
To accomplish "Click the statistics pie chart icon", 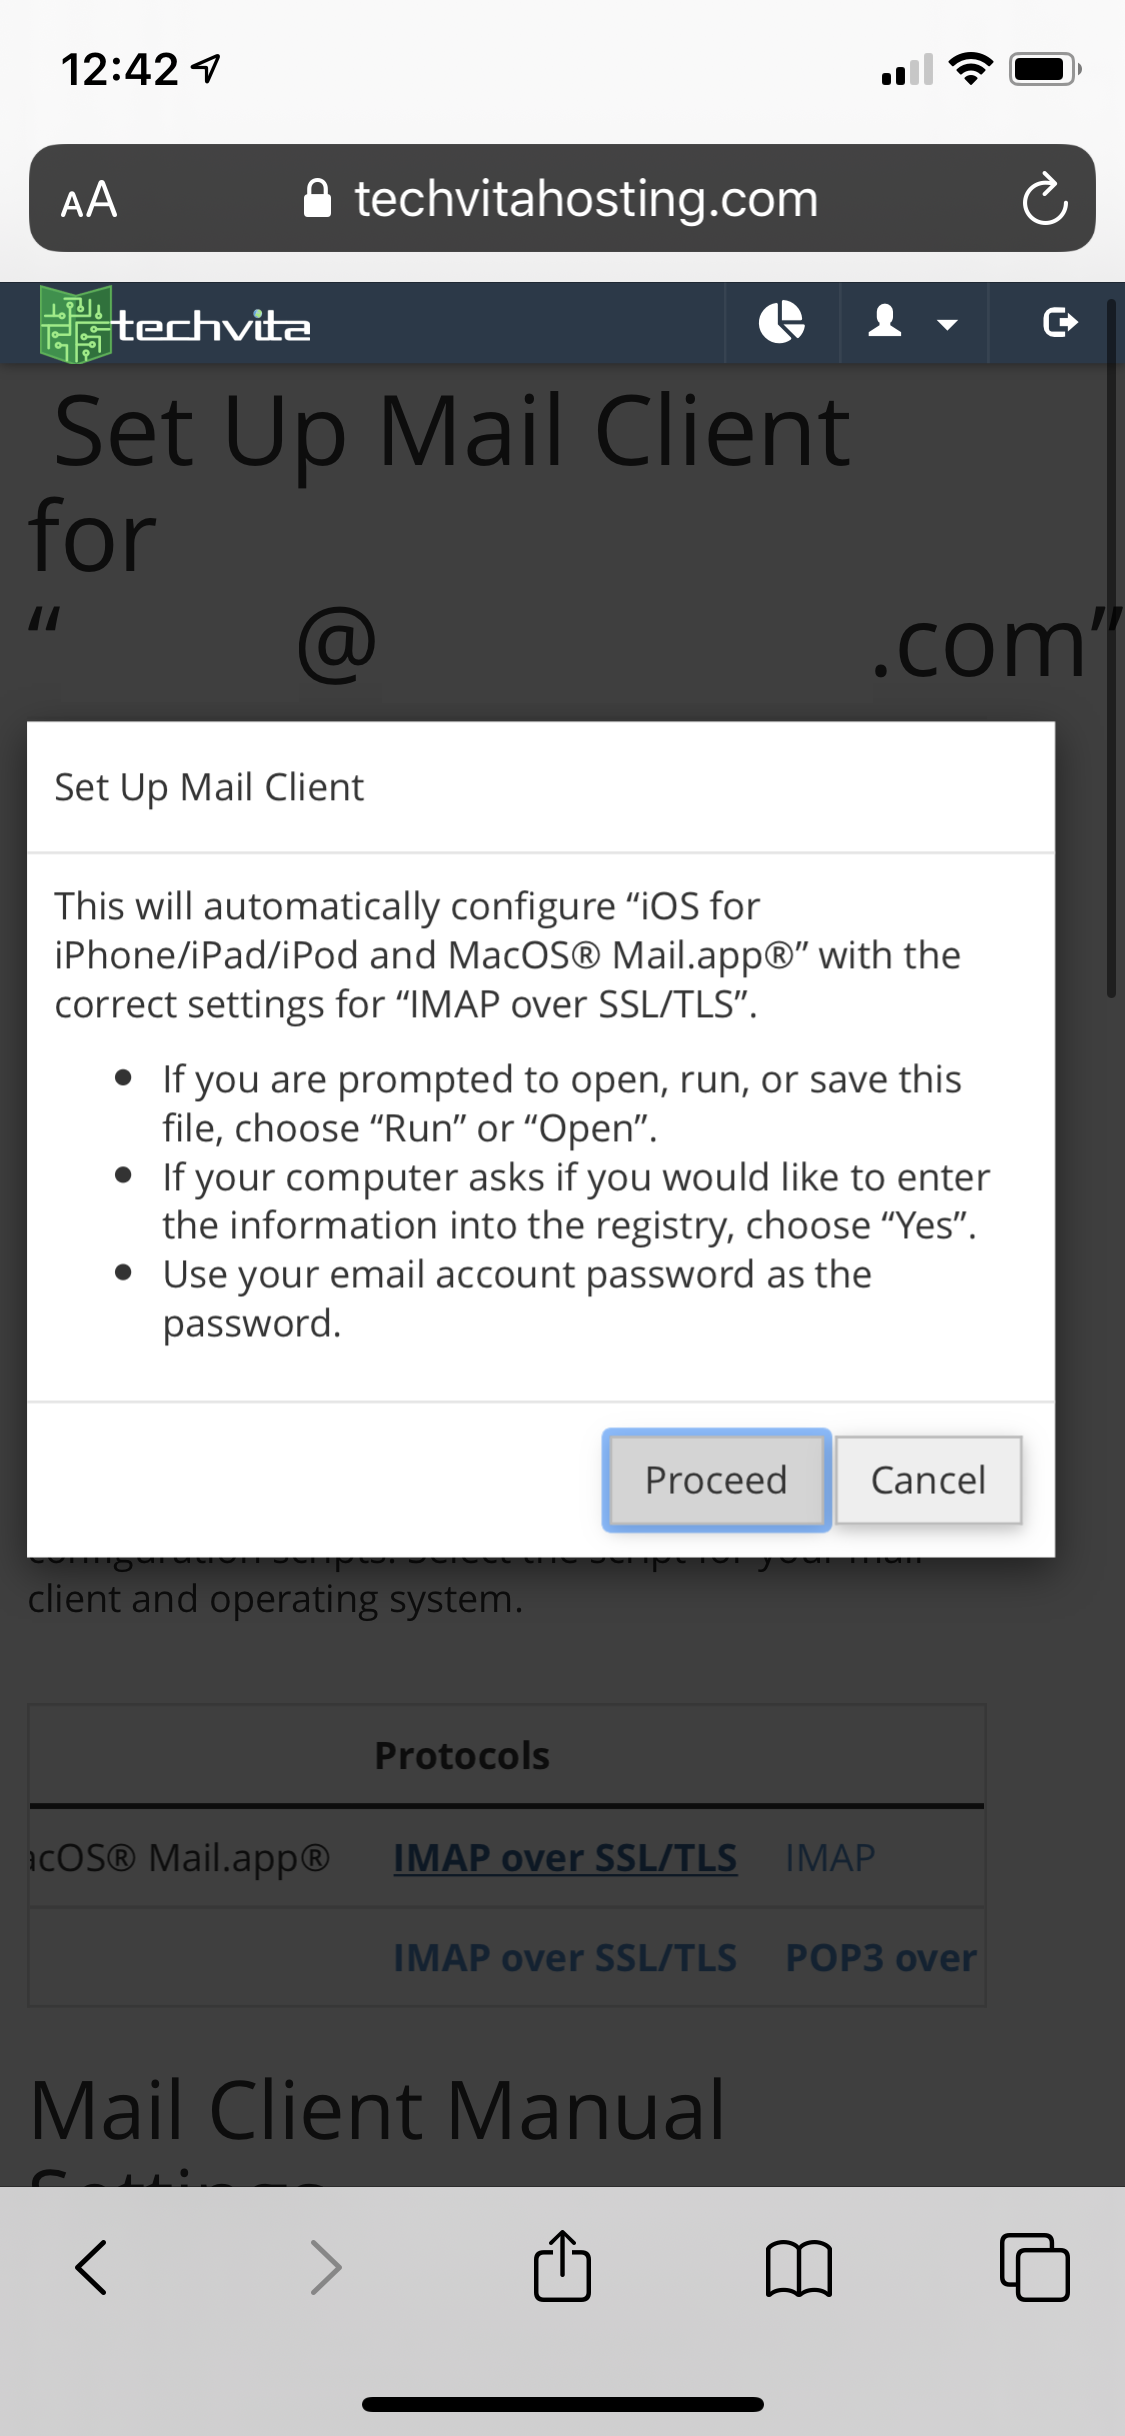I will pyautogui.click(x=781, y=322).
